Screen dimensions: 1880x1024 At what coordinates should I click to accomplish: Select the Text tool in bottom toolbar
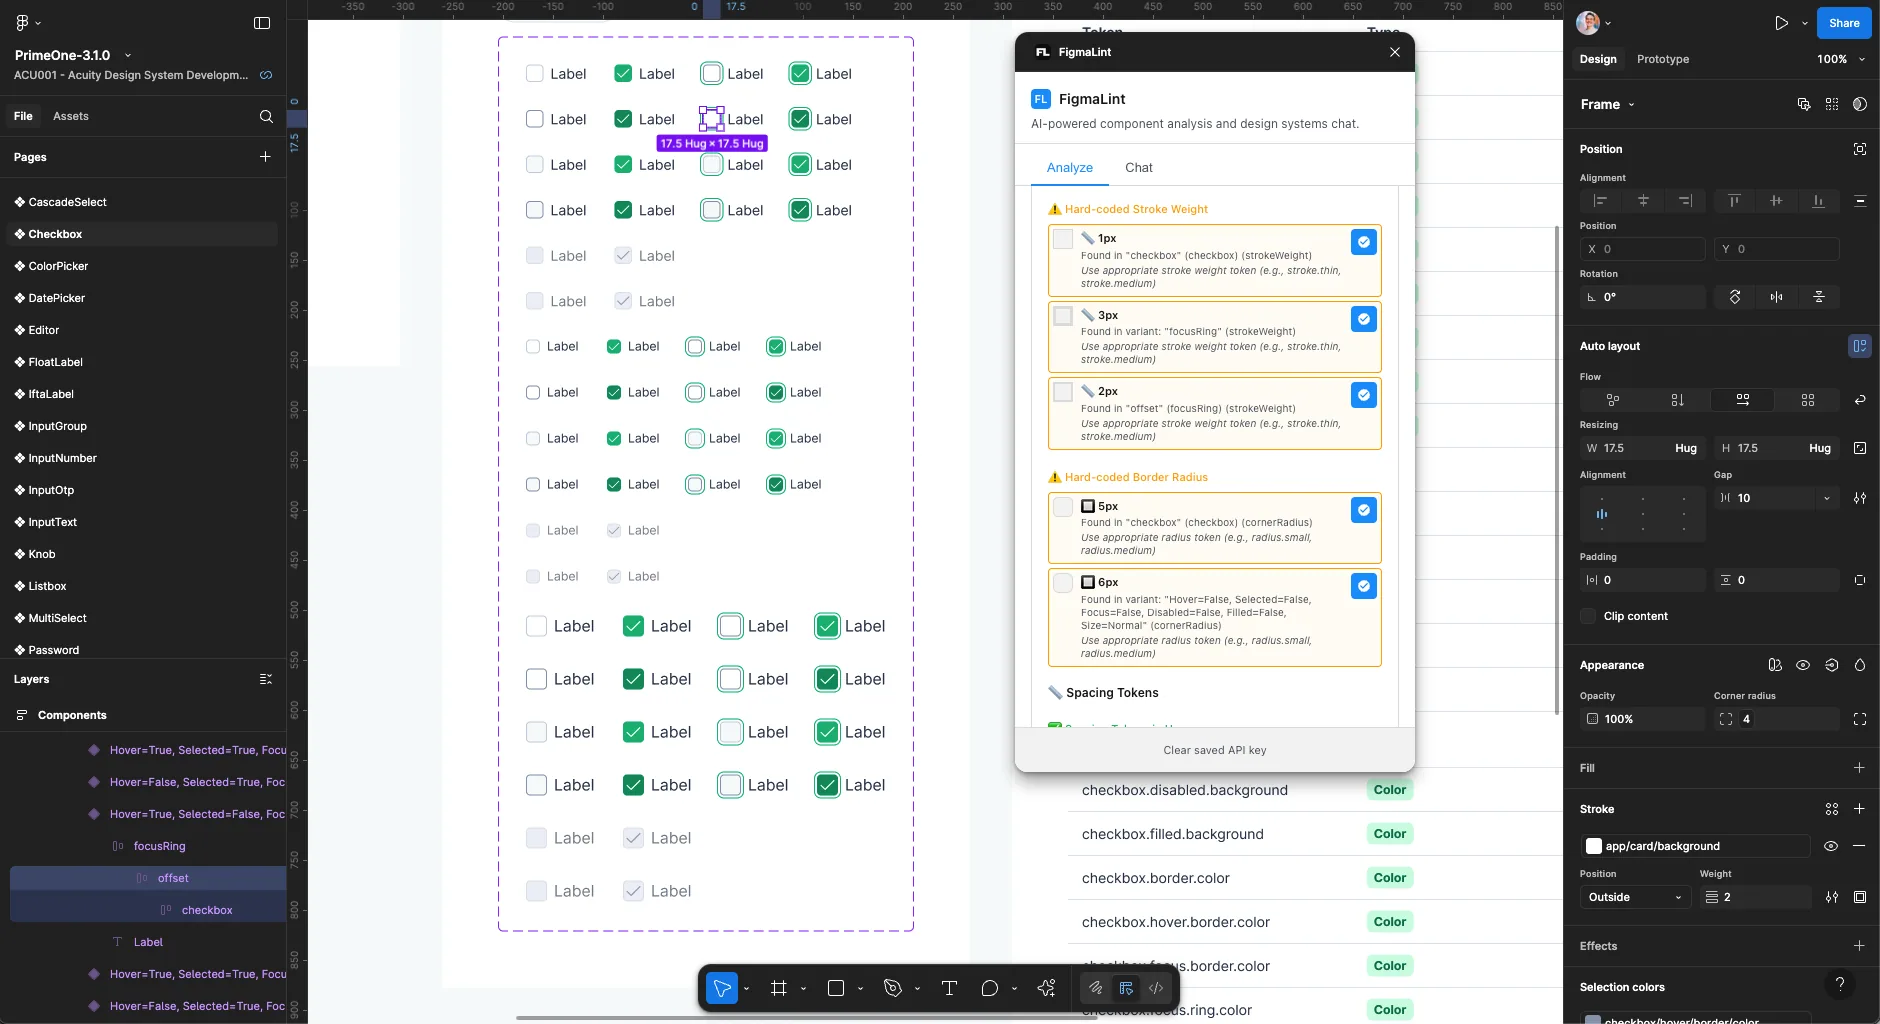click(949, 988)
